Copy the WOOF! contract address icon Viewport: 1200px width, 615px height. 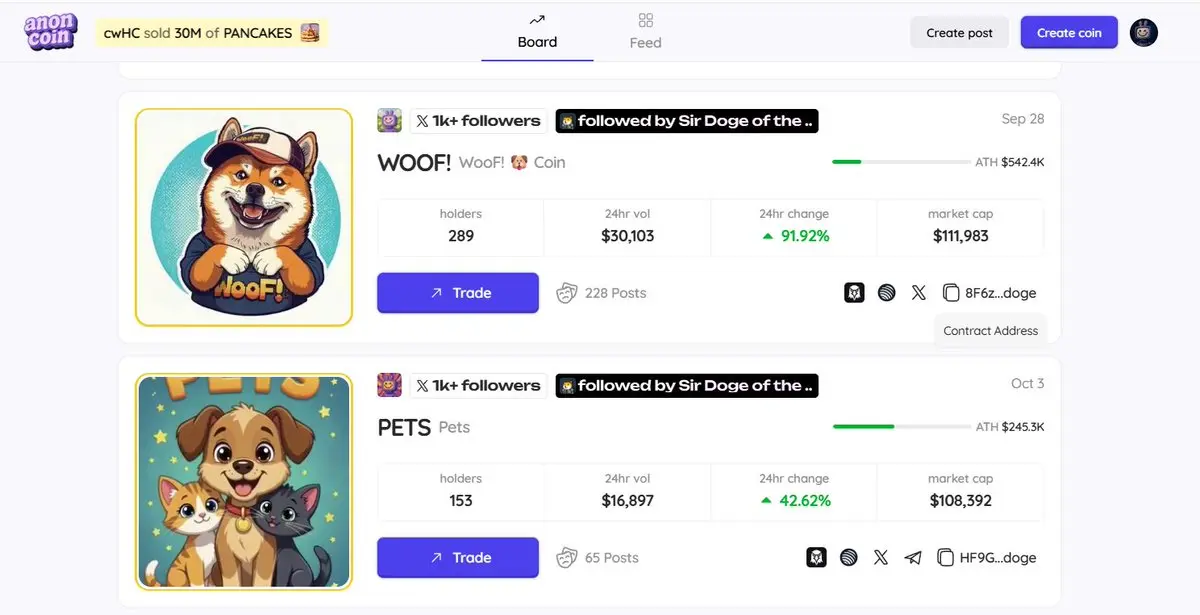click(x=950, y=293)
